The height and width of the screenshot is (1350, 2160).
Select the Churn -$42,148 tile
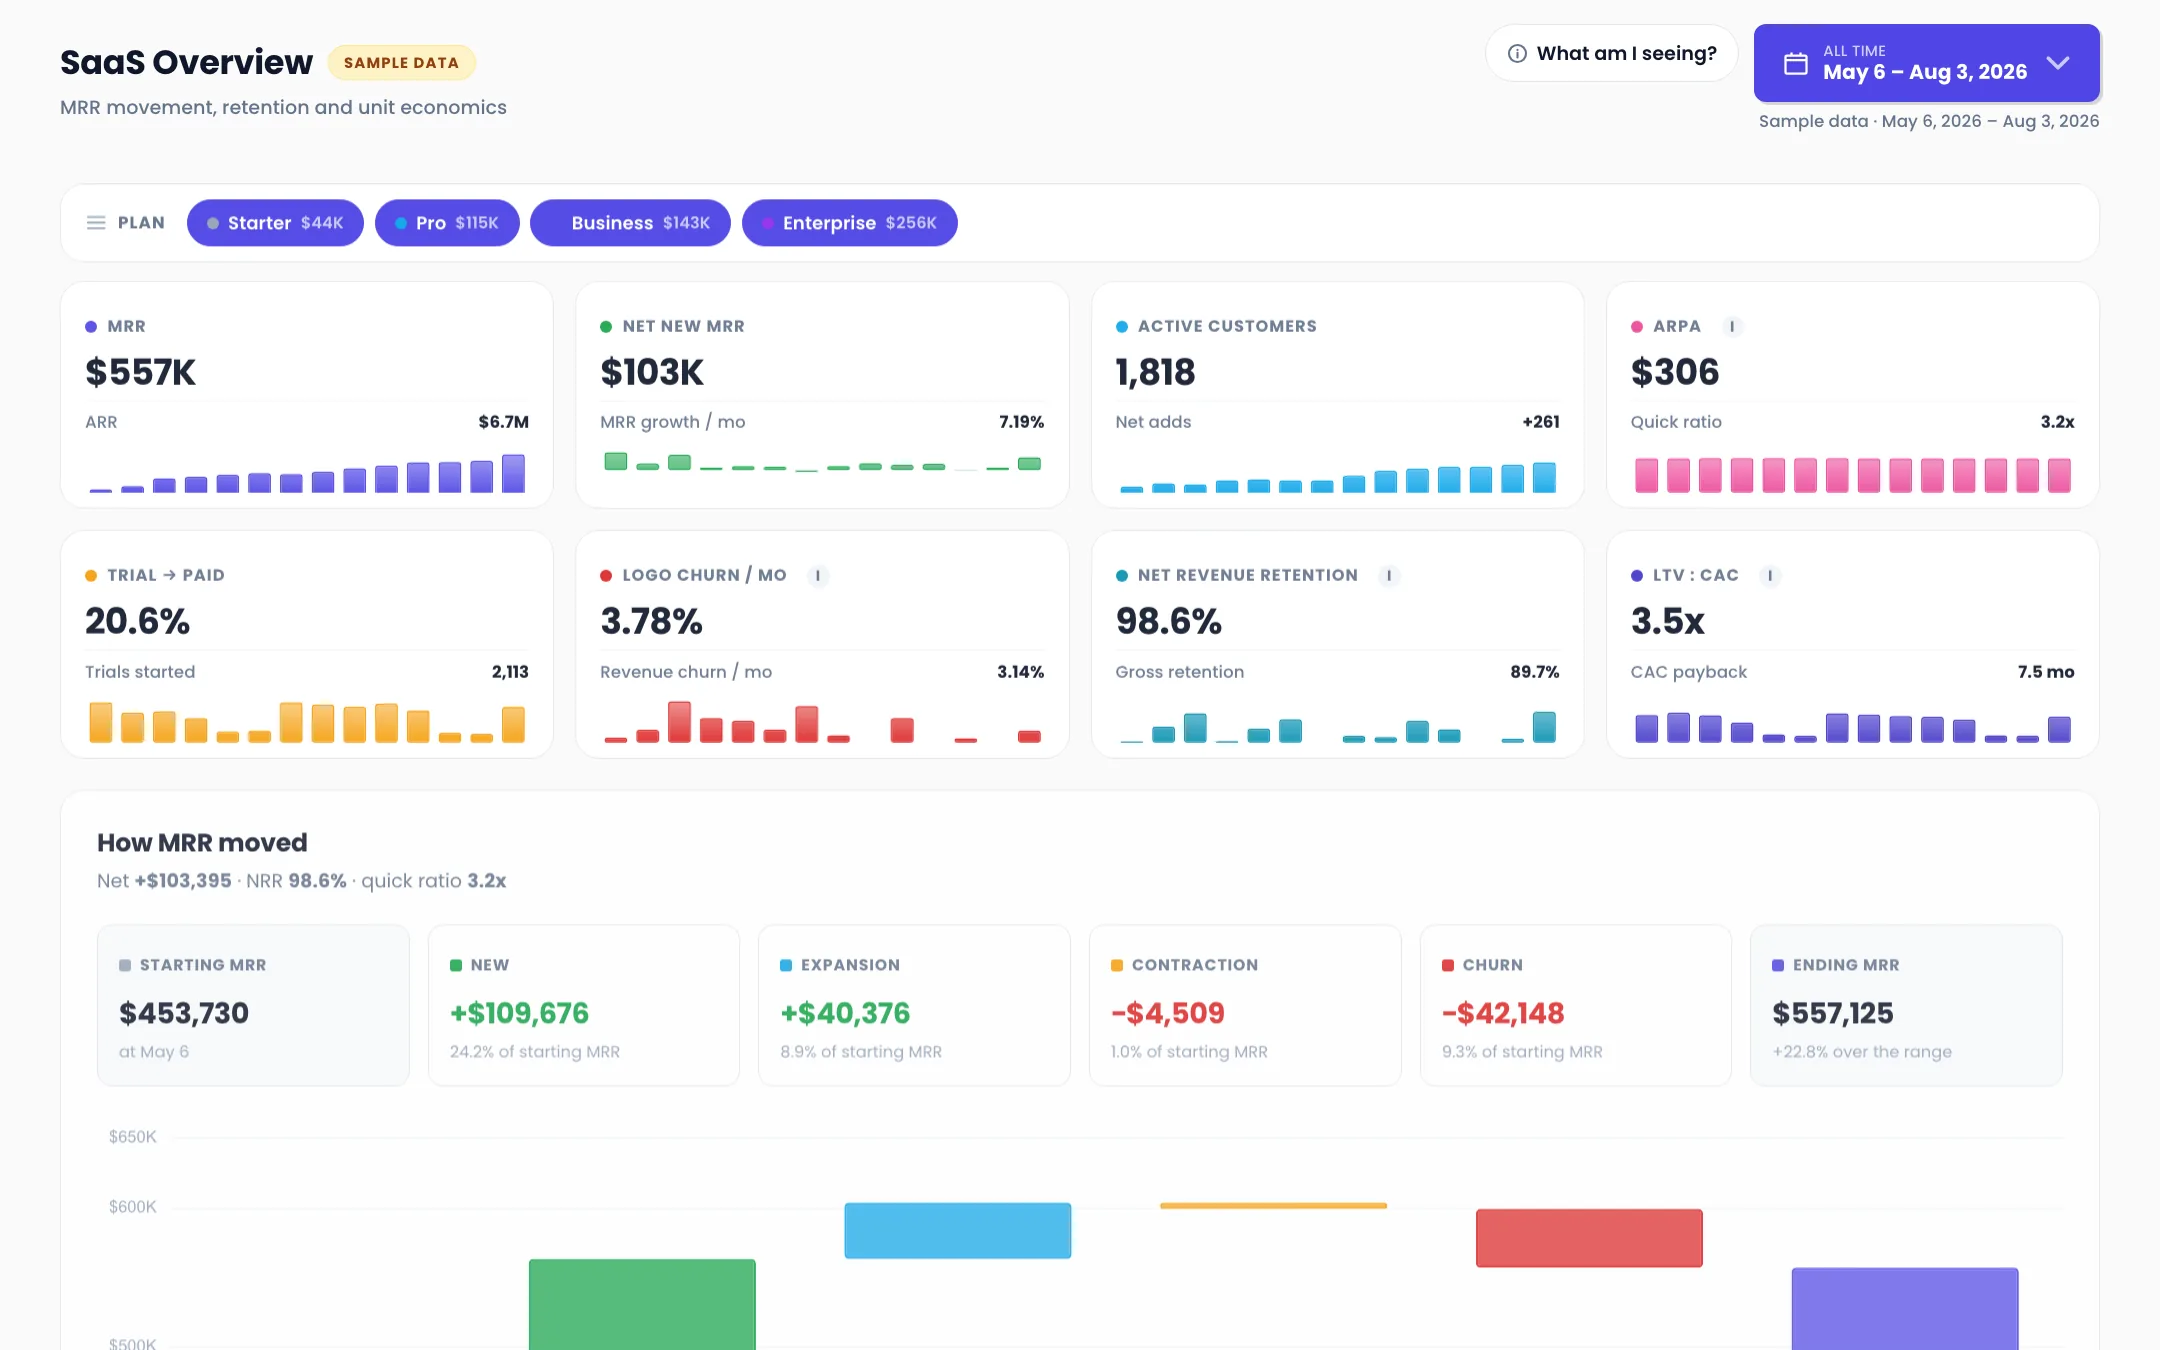(1576, 1006)
